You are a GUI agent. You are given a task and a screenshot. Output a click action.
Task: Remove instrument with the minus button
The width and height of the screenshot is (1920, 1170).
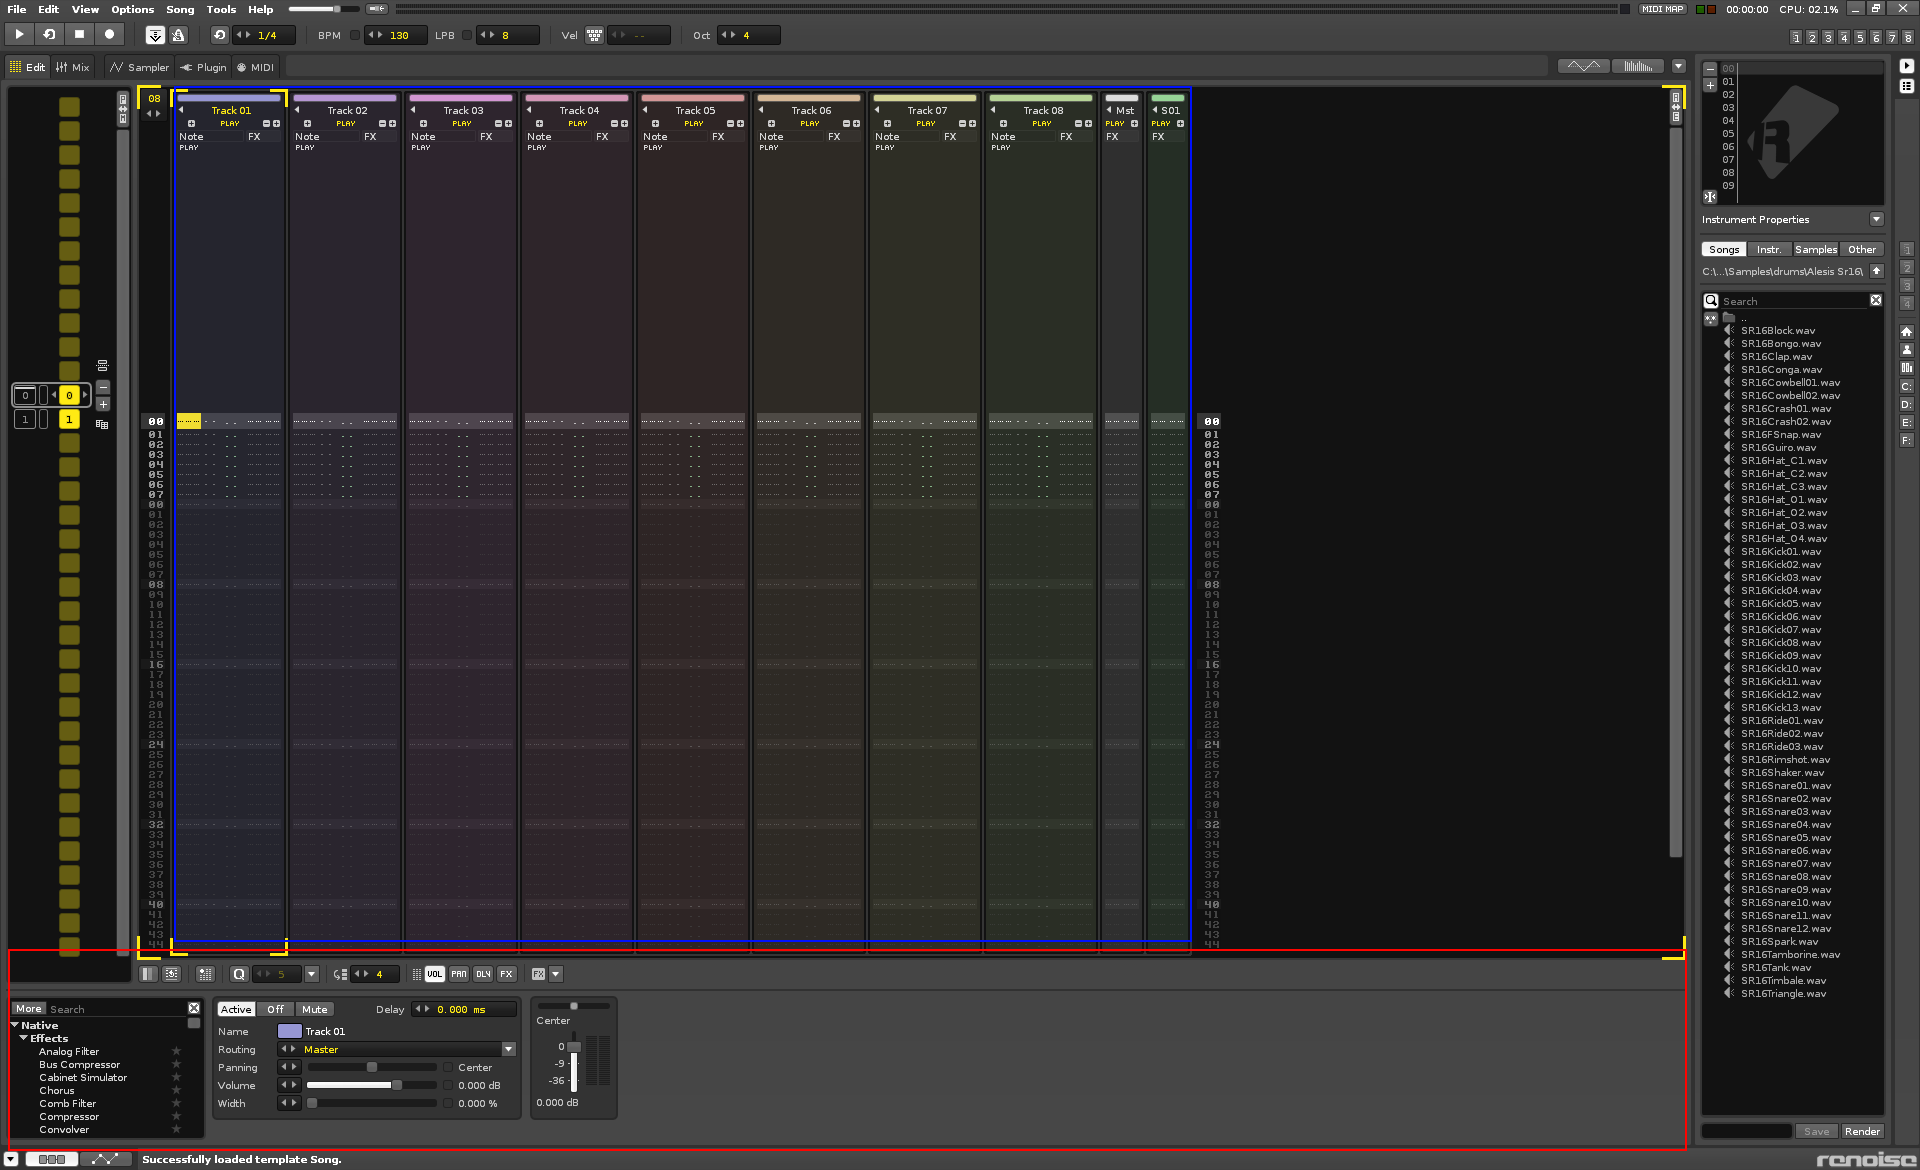[1710, 69]
